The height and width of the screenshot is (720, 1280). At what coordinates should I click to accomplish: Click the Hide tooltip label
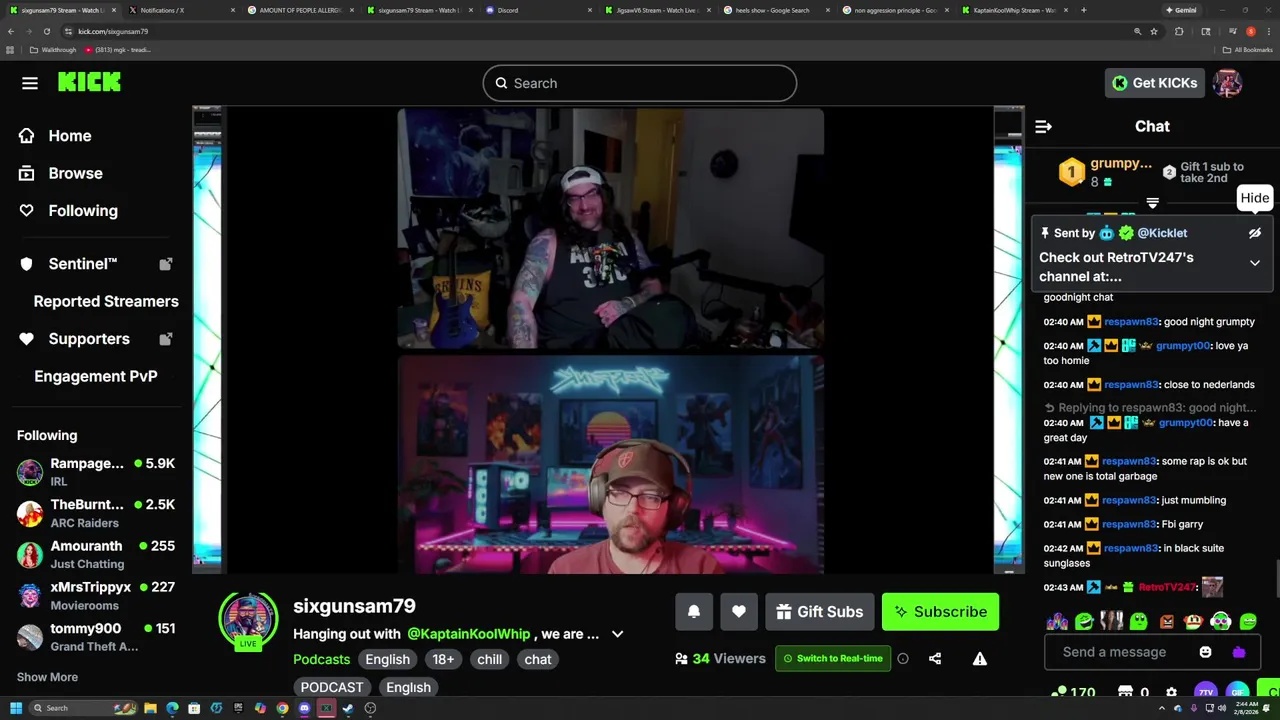point(1254,198)
